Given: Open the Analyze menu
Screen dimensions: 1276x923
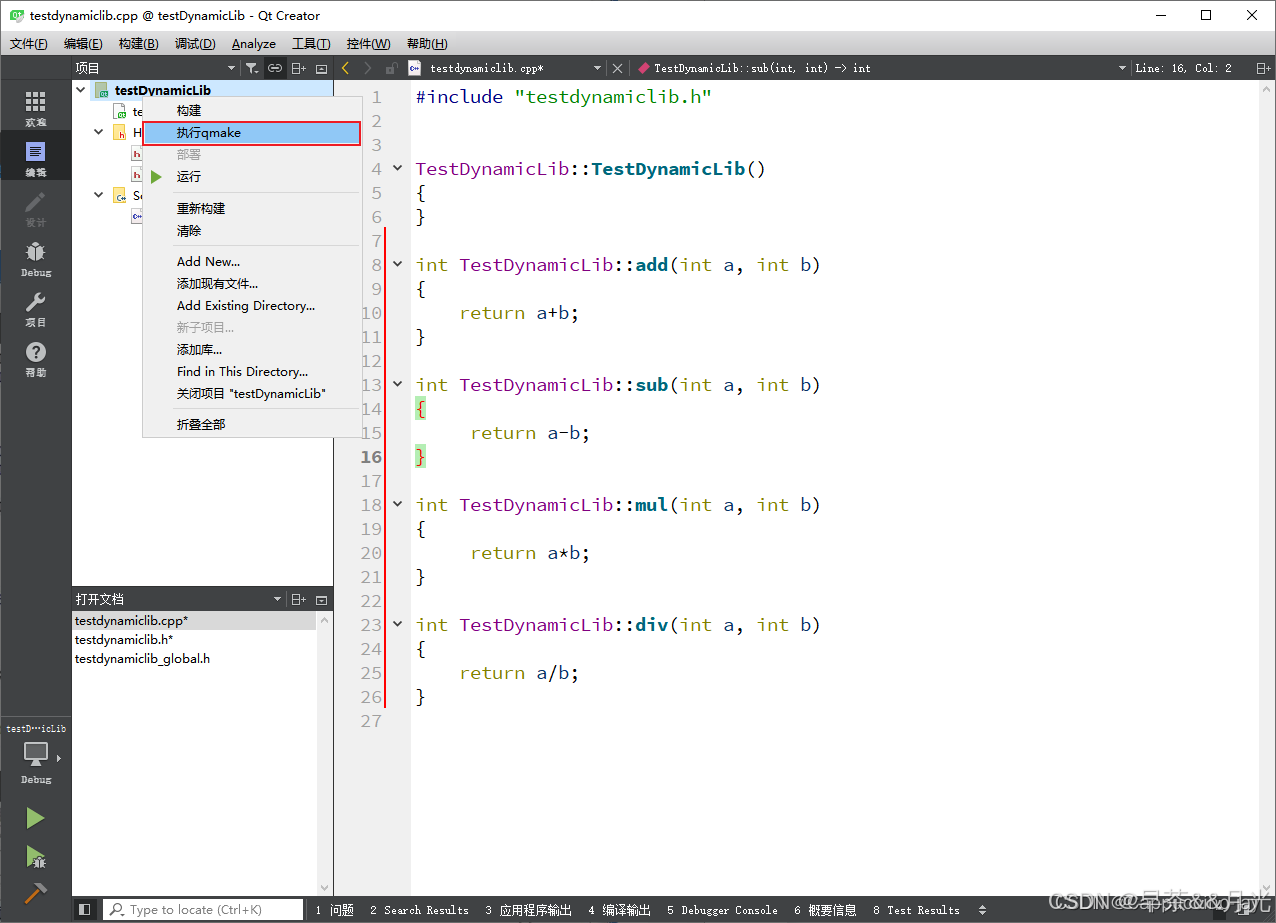Looking at the screenshot, I should click(x=254, y=44).
